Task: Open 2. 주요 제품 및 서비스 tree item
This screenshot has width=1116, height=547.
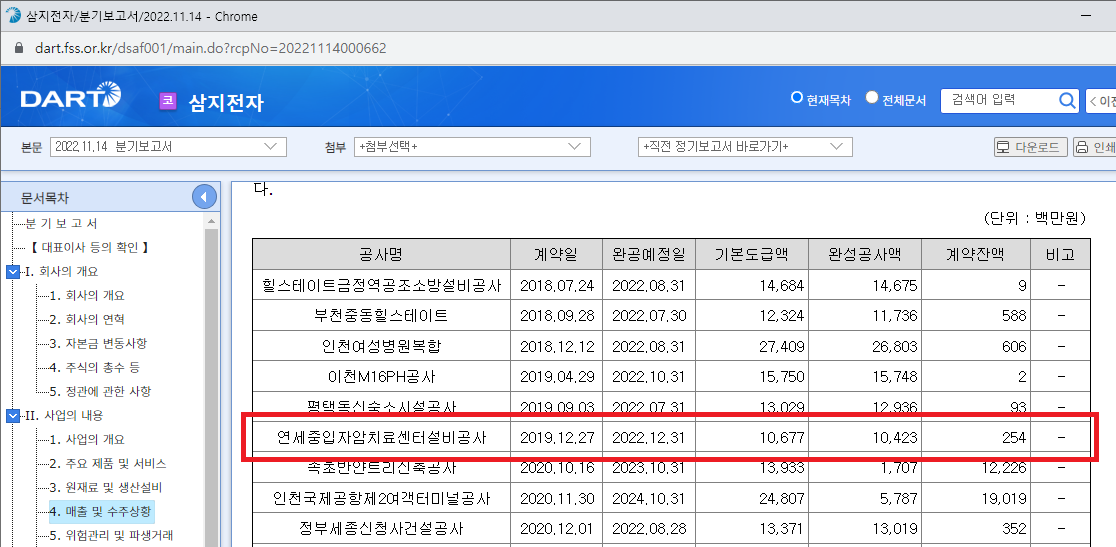Action: tap(108, 464)
